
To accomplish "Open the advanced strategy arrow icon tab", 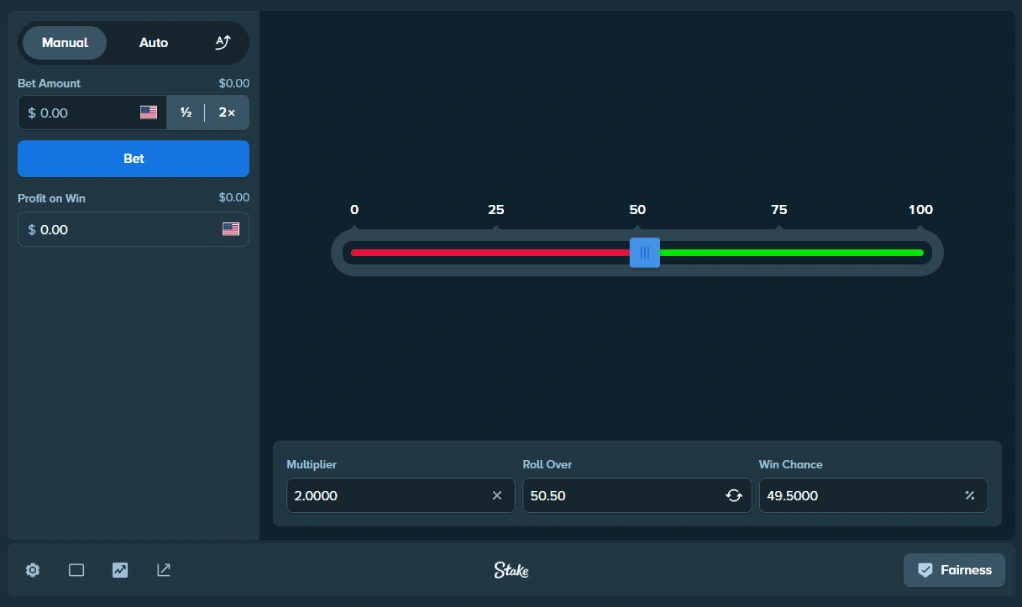I will point(223,43).
